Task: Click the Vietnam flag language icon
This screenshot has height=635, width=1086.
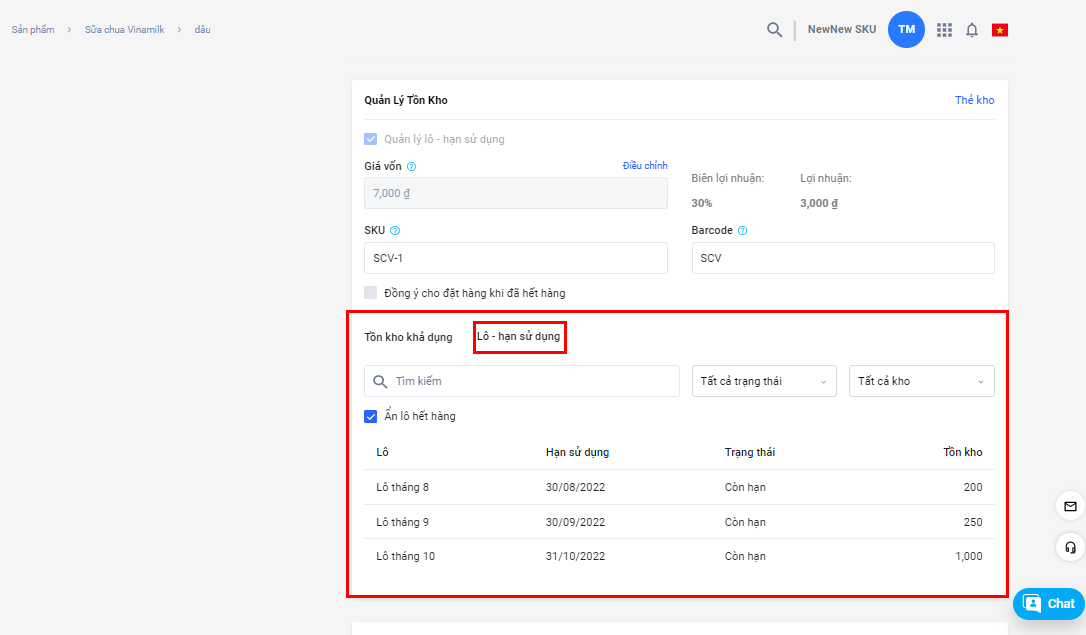Action: click(x=999, y=30)
